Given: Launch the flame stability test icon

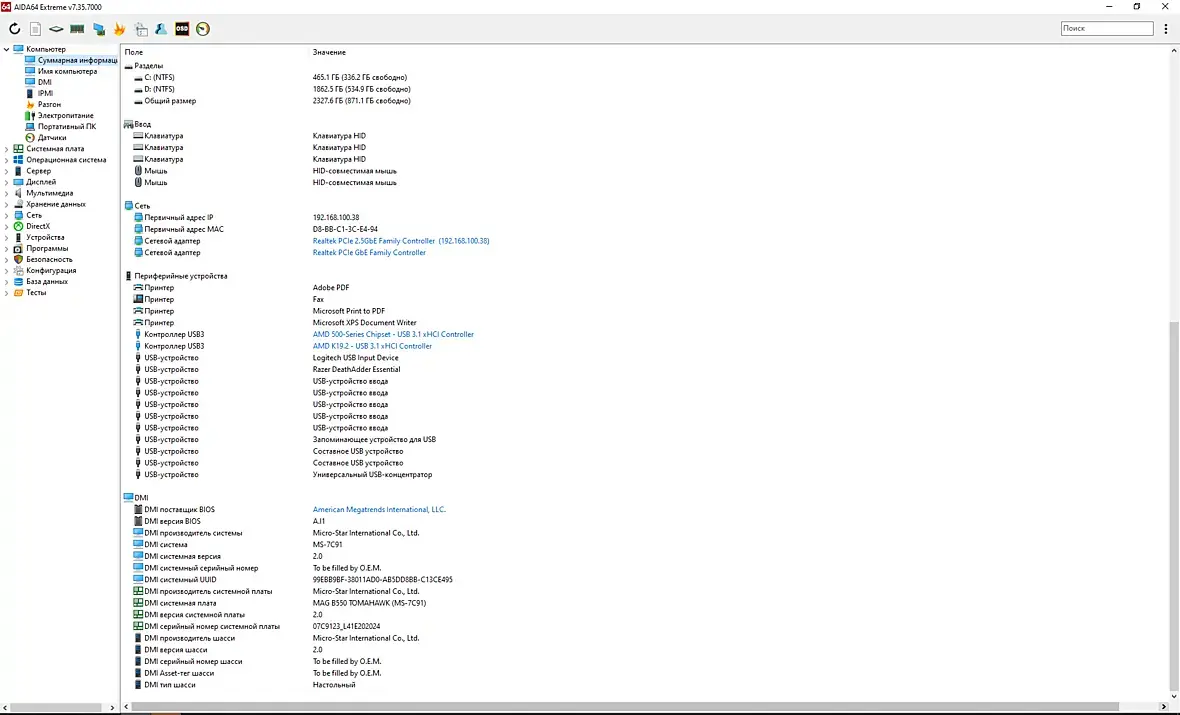Looking at the screenshot, I should pos(119,29).
